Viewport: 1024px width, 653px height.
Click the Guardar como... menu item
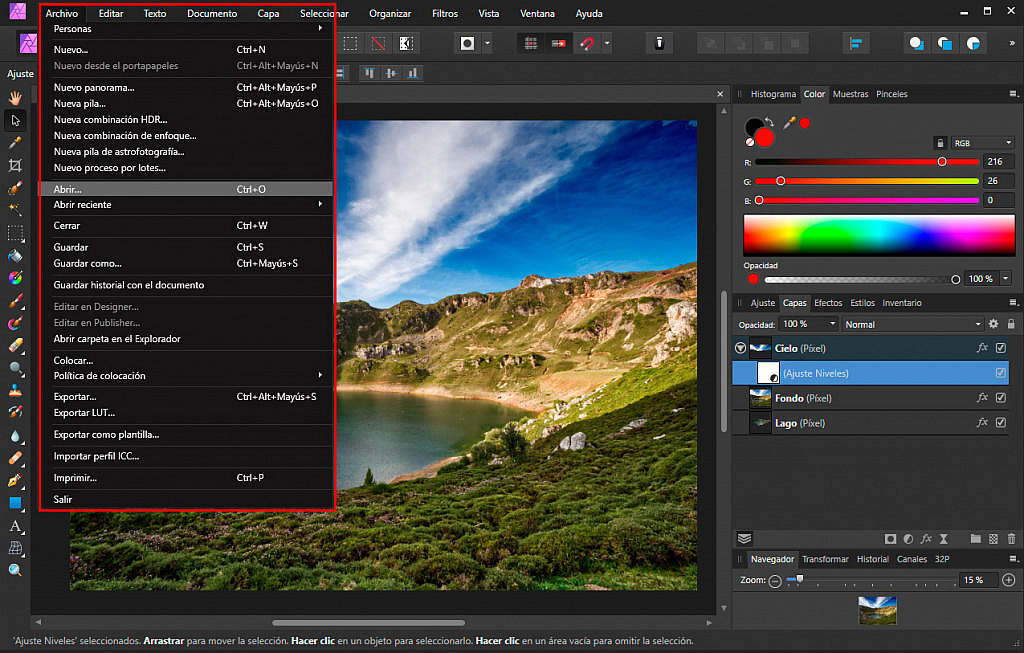point(87,263)
